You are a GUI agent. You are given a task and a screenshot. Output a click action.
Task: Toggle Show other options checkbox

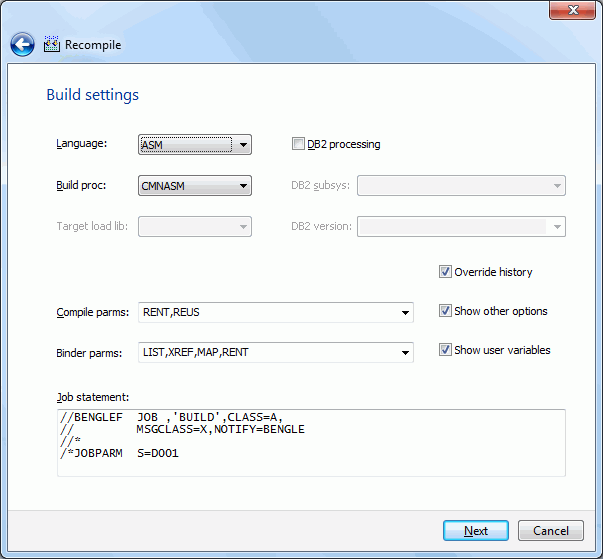click(x=445, y=311)
